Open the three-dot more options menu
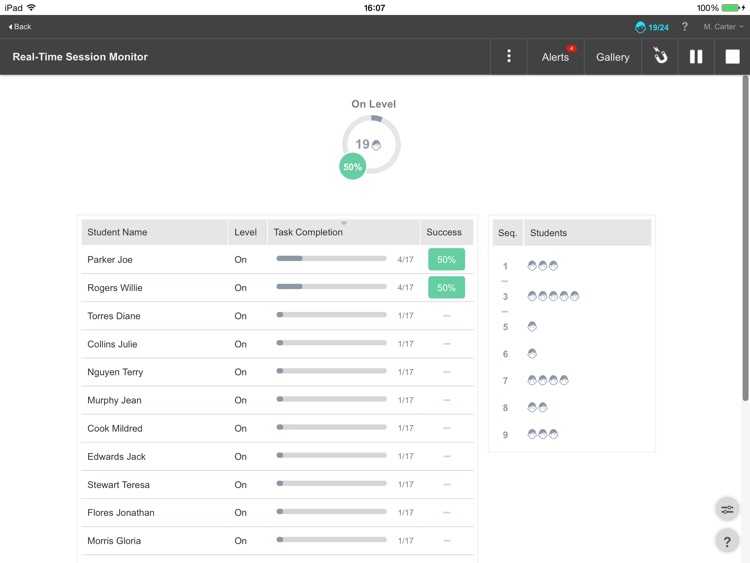Viewport: 750px width, 563px height. [x=508, y=57]
